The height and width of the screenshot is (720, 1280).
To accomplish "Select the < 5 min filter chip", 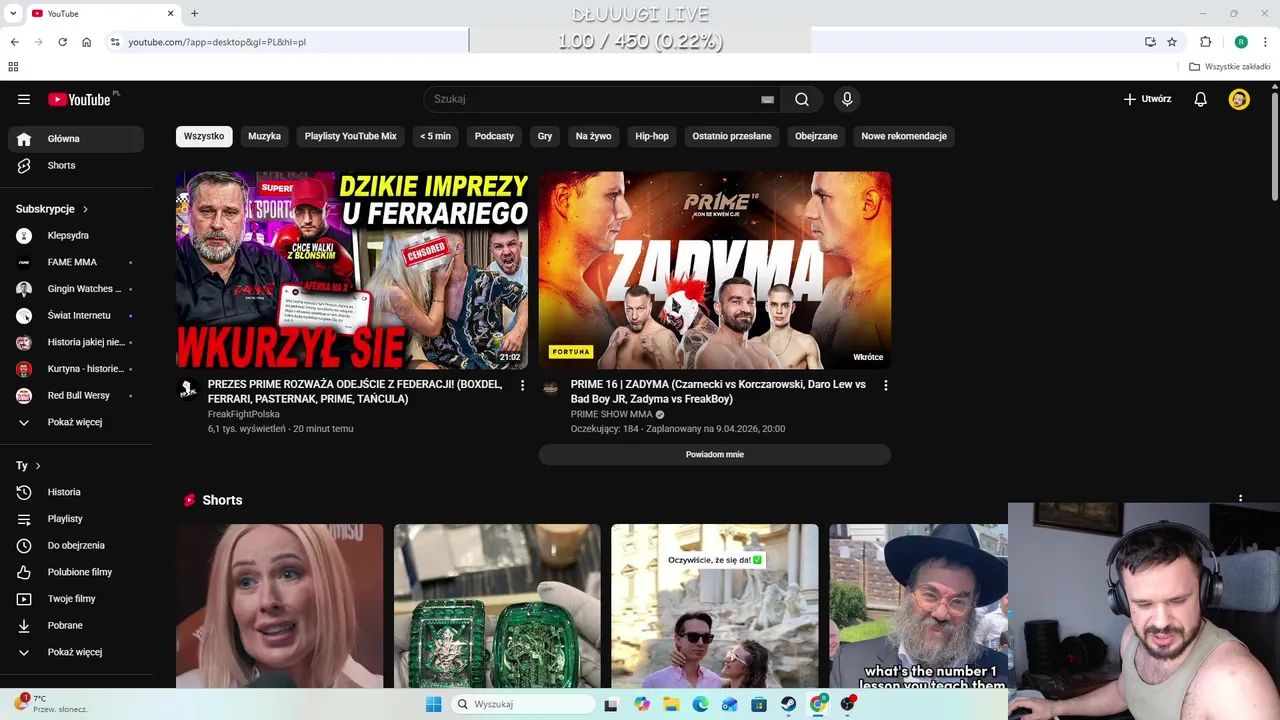I will [x=435, y=136].
